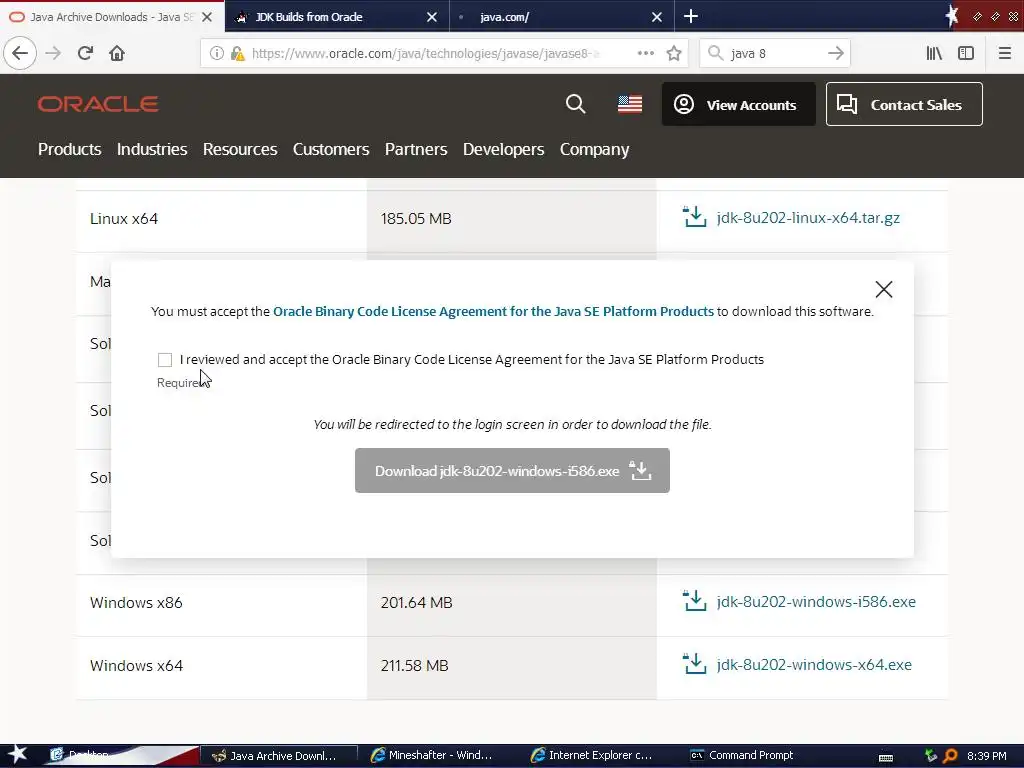Open page actions three-dot menu
Viewport: 1024px width, 768px height.
(646, 53)
